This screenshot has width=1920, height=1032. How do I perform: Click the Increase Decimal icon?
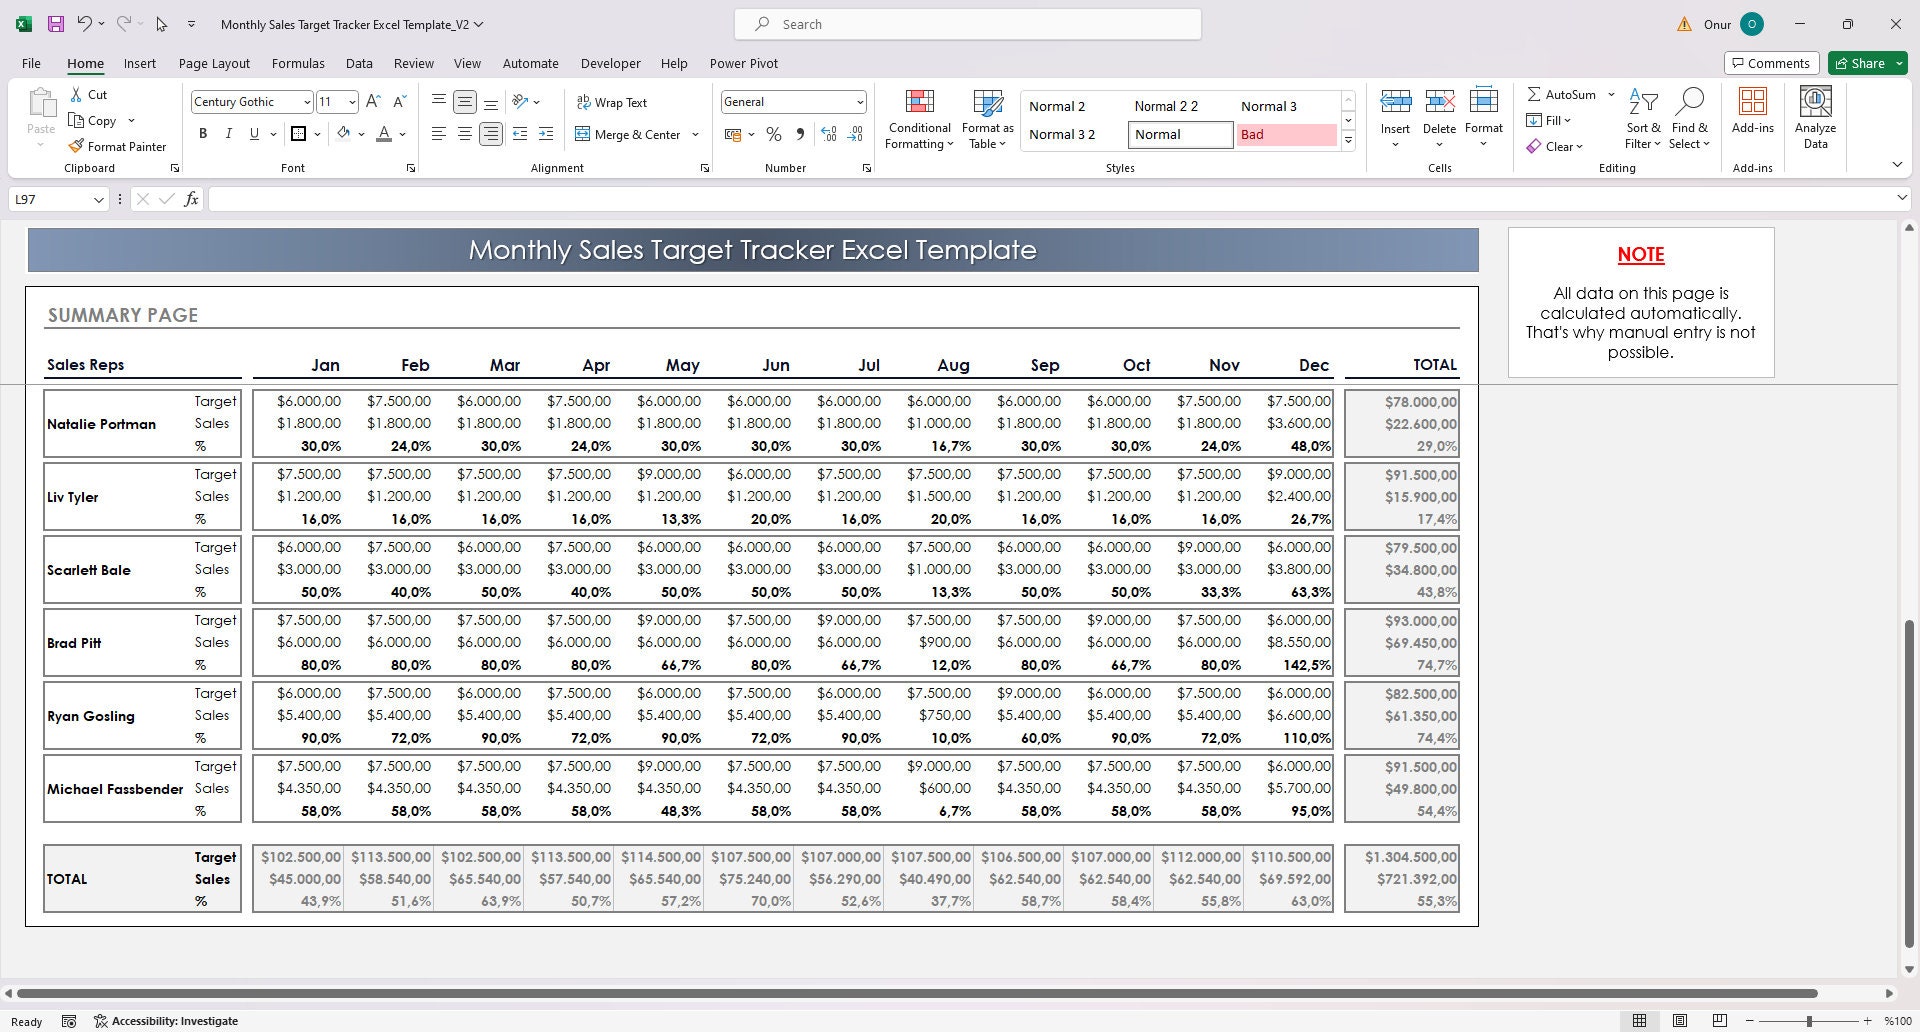pyautogui.click(x=828, y=133)
